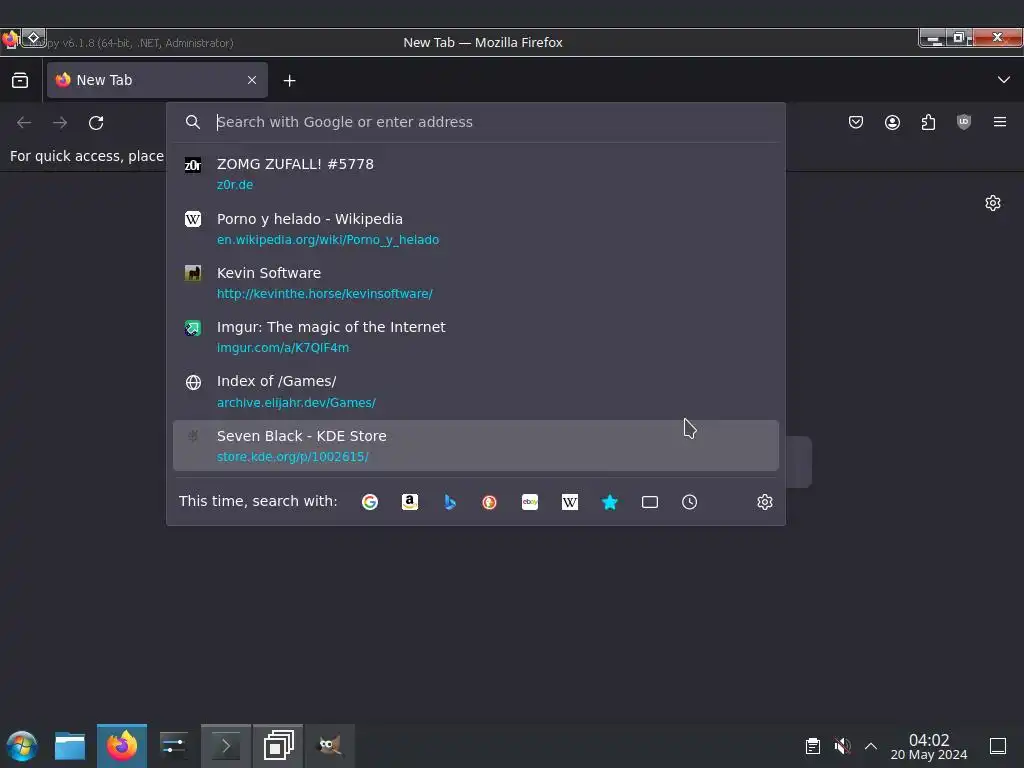Search this time with DuckDuckGo
This screenshot has height=768, width=1024.
click(x=489, y=502)
